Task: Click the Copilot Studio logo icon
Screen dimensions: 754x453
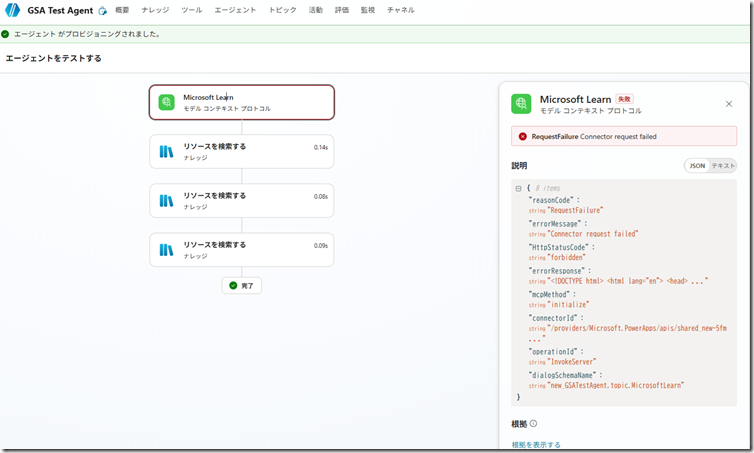Action: point(12,10)
